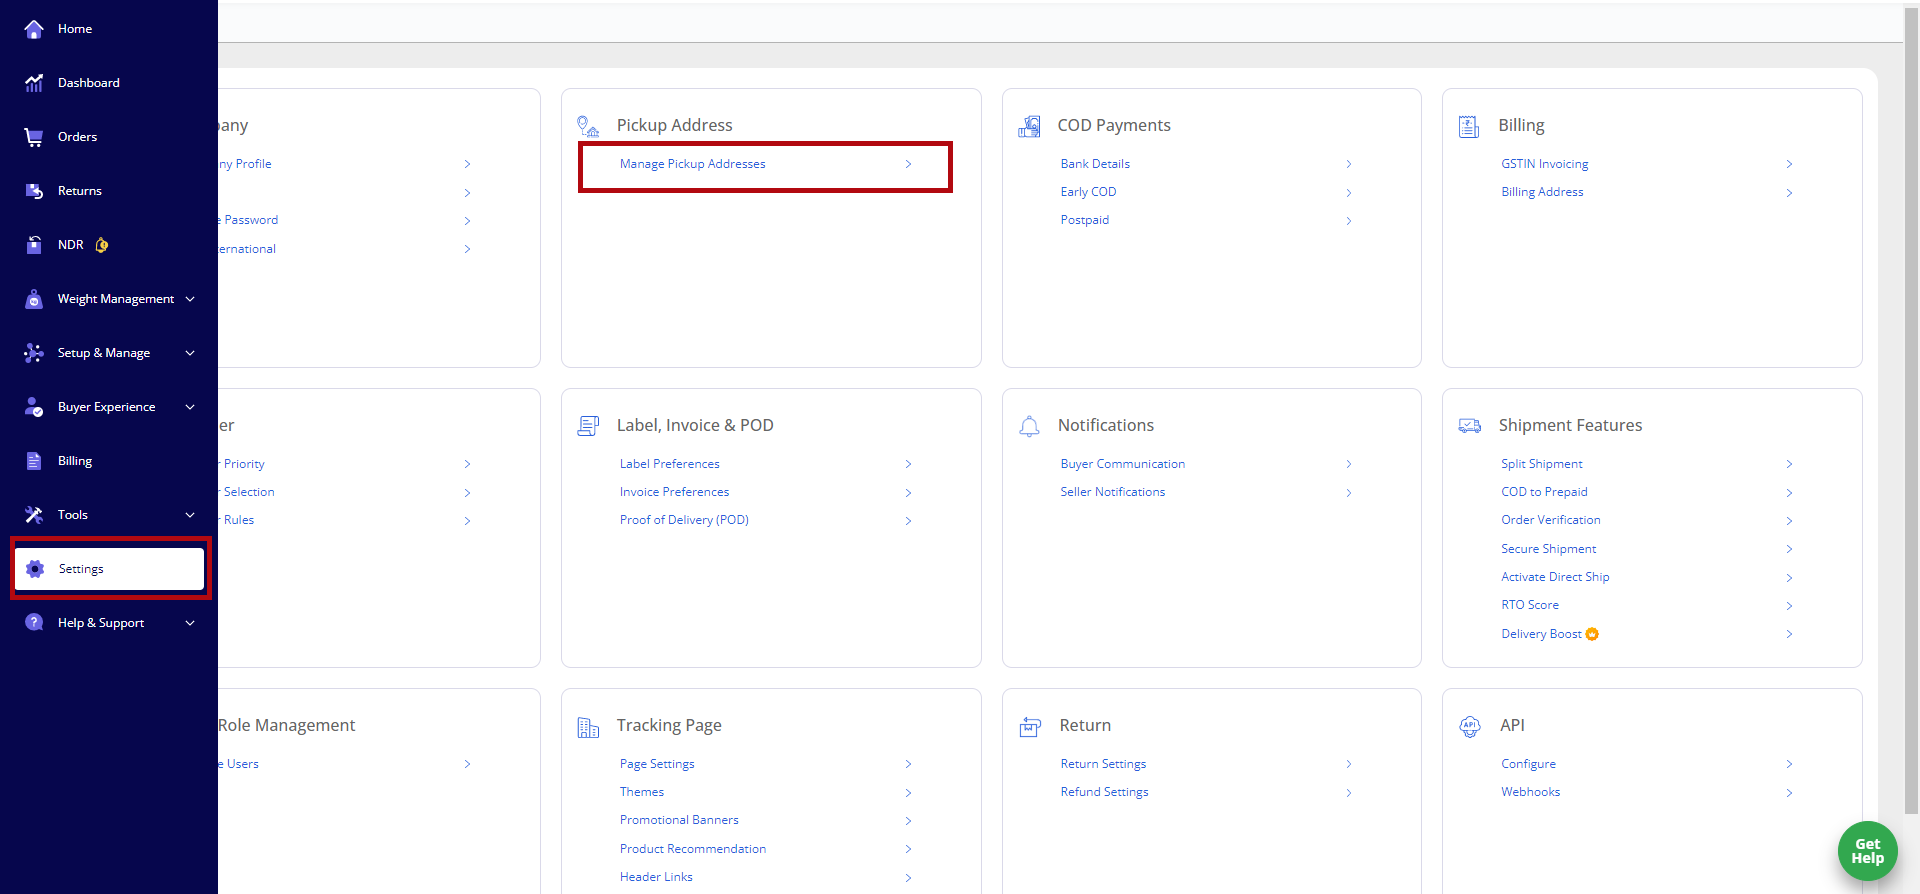Expand the Weight Management menu
This screenshot has height=894, width=1920.
point(190,299)
